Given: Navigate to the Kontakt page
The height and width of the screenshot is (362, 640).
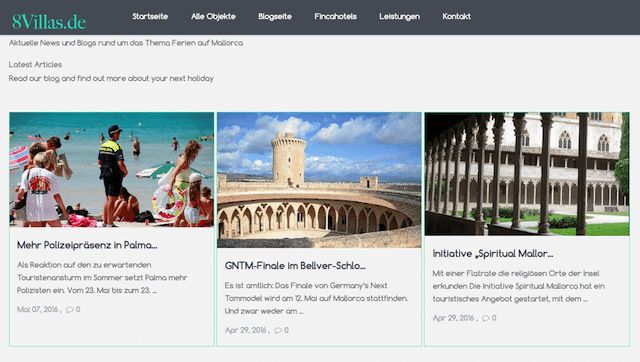Looking at the screenshot, I should (456, 16).
